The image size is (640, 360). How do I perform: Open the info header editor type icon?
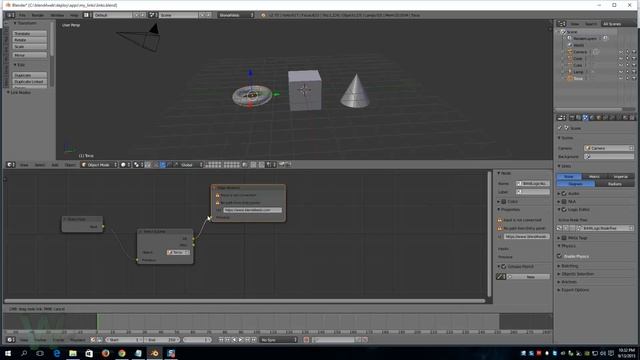(x=11, y=15)
